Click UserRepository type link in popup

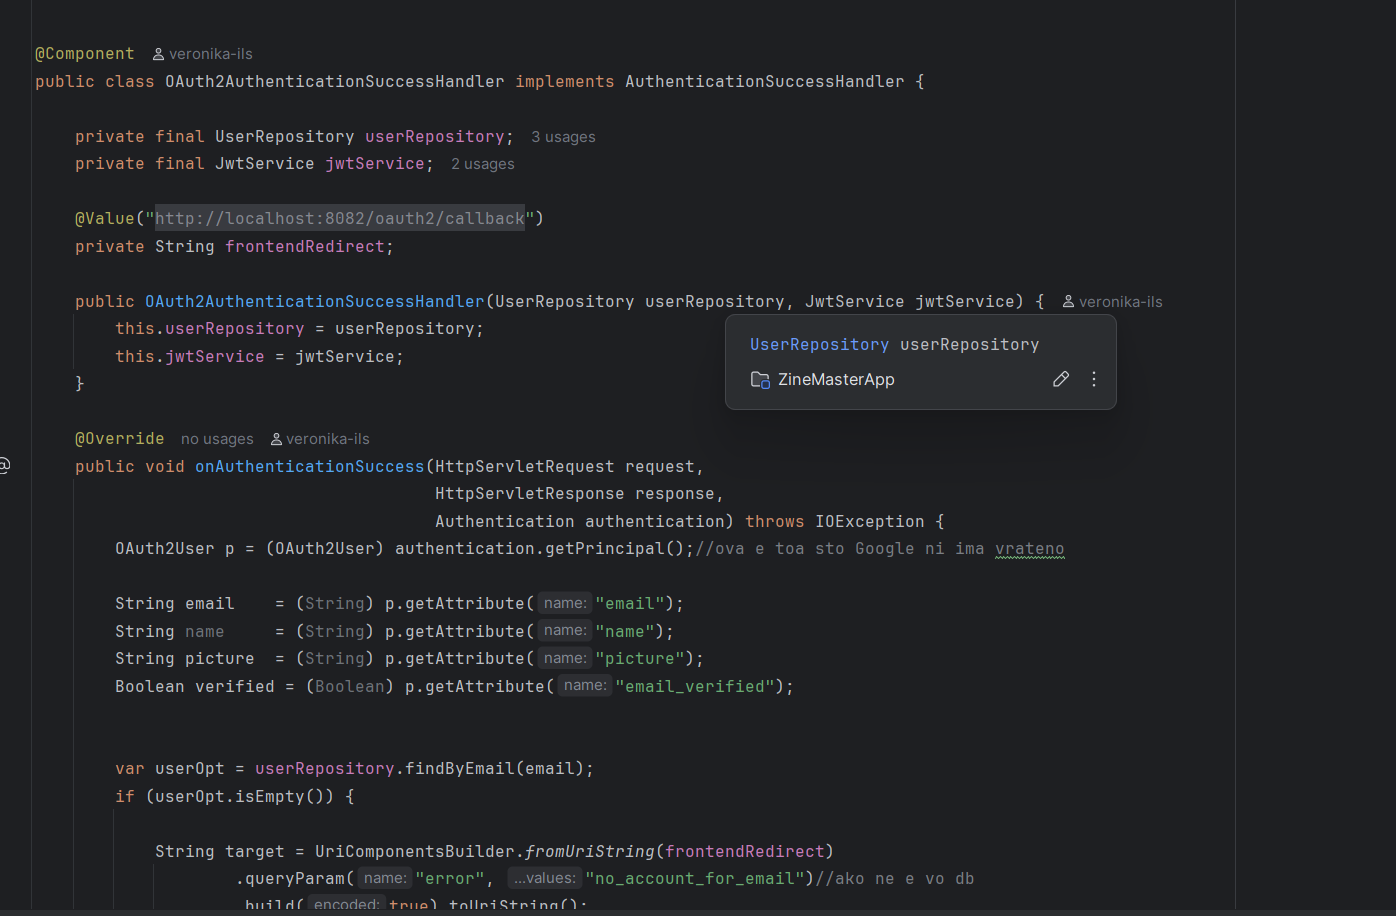click(x=819, y=344)
